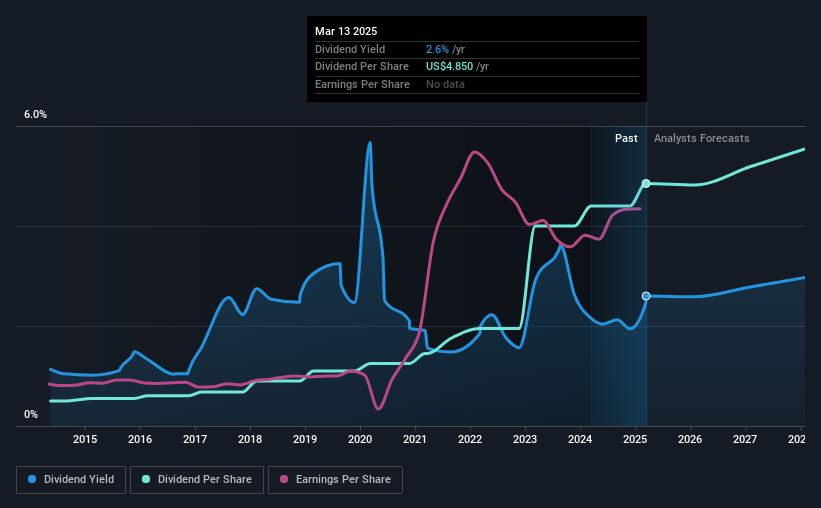Click the US$4.850 value in tooltip
Image resolution: width=821 pixels, height=508 pixels.
(449, 67)
